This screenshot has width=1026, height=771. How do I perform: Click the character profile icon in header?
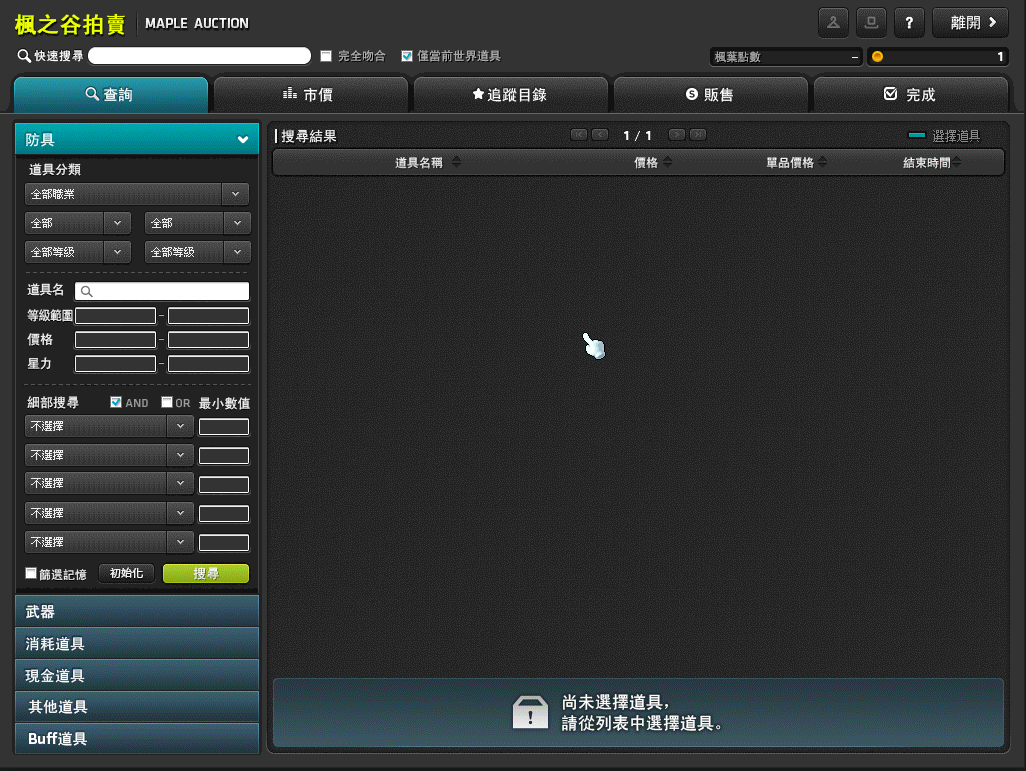click(x=833, y=23)
